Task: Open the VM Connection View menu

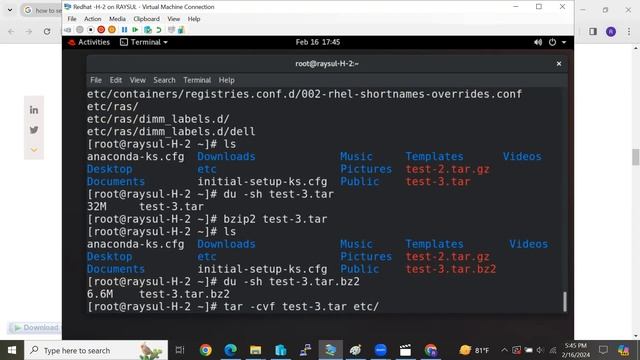Action: tap(173, 19)
